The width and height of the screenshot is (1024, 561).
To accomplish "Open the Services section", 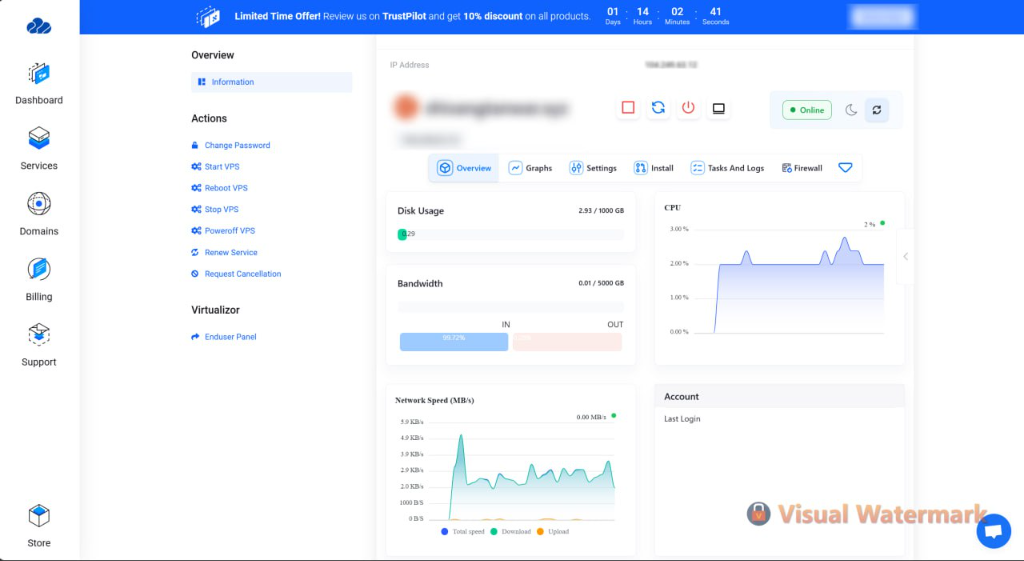I will tap(39, 149).
